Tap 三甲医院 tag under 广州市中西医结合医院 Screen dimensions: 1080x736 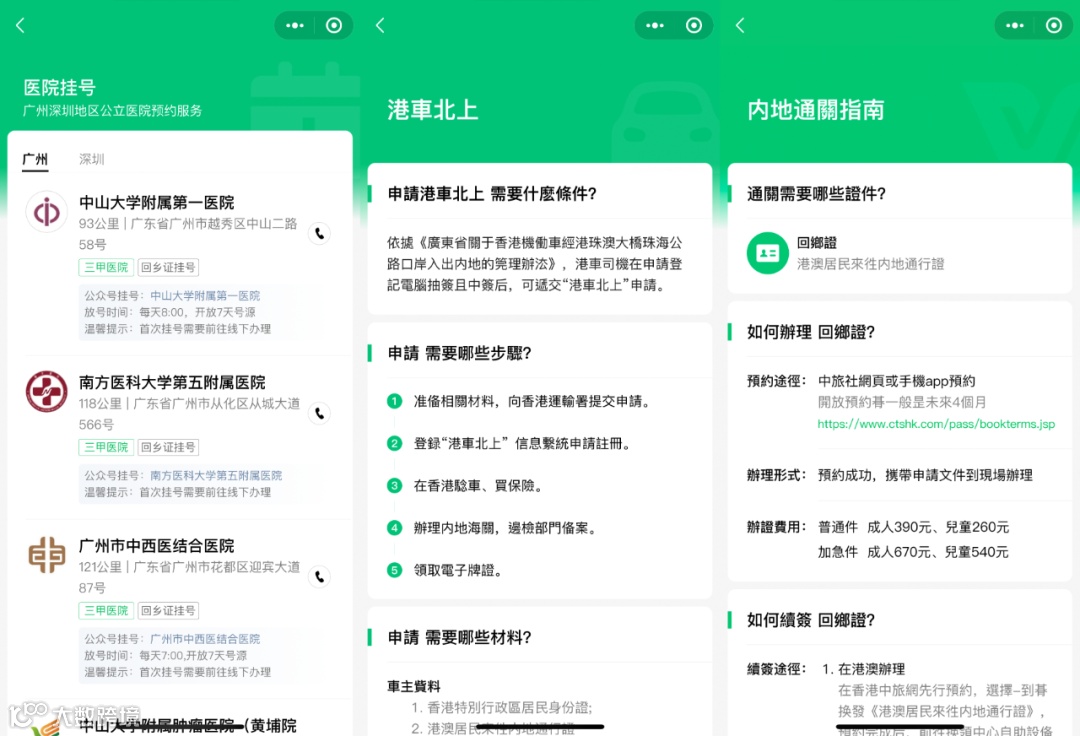click(x=106, y=610)
